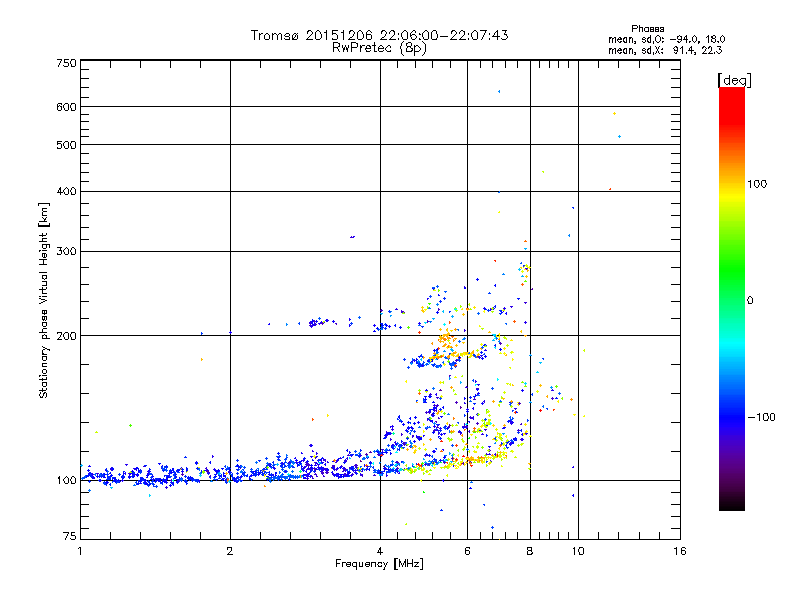
Task: Click the rainbow phase colorbar
Action: click(x=732, y=299)
